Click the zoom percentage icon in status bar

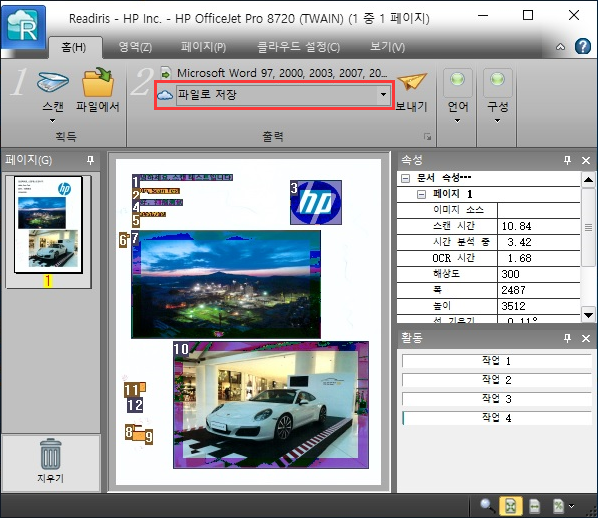[x=558, y=506]
